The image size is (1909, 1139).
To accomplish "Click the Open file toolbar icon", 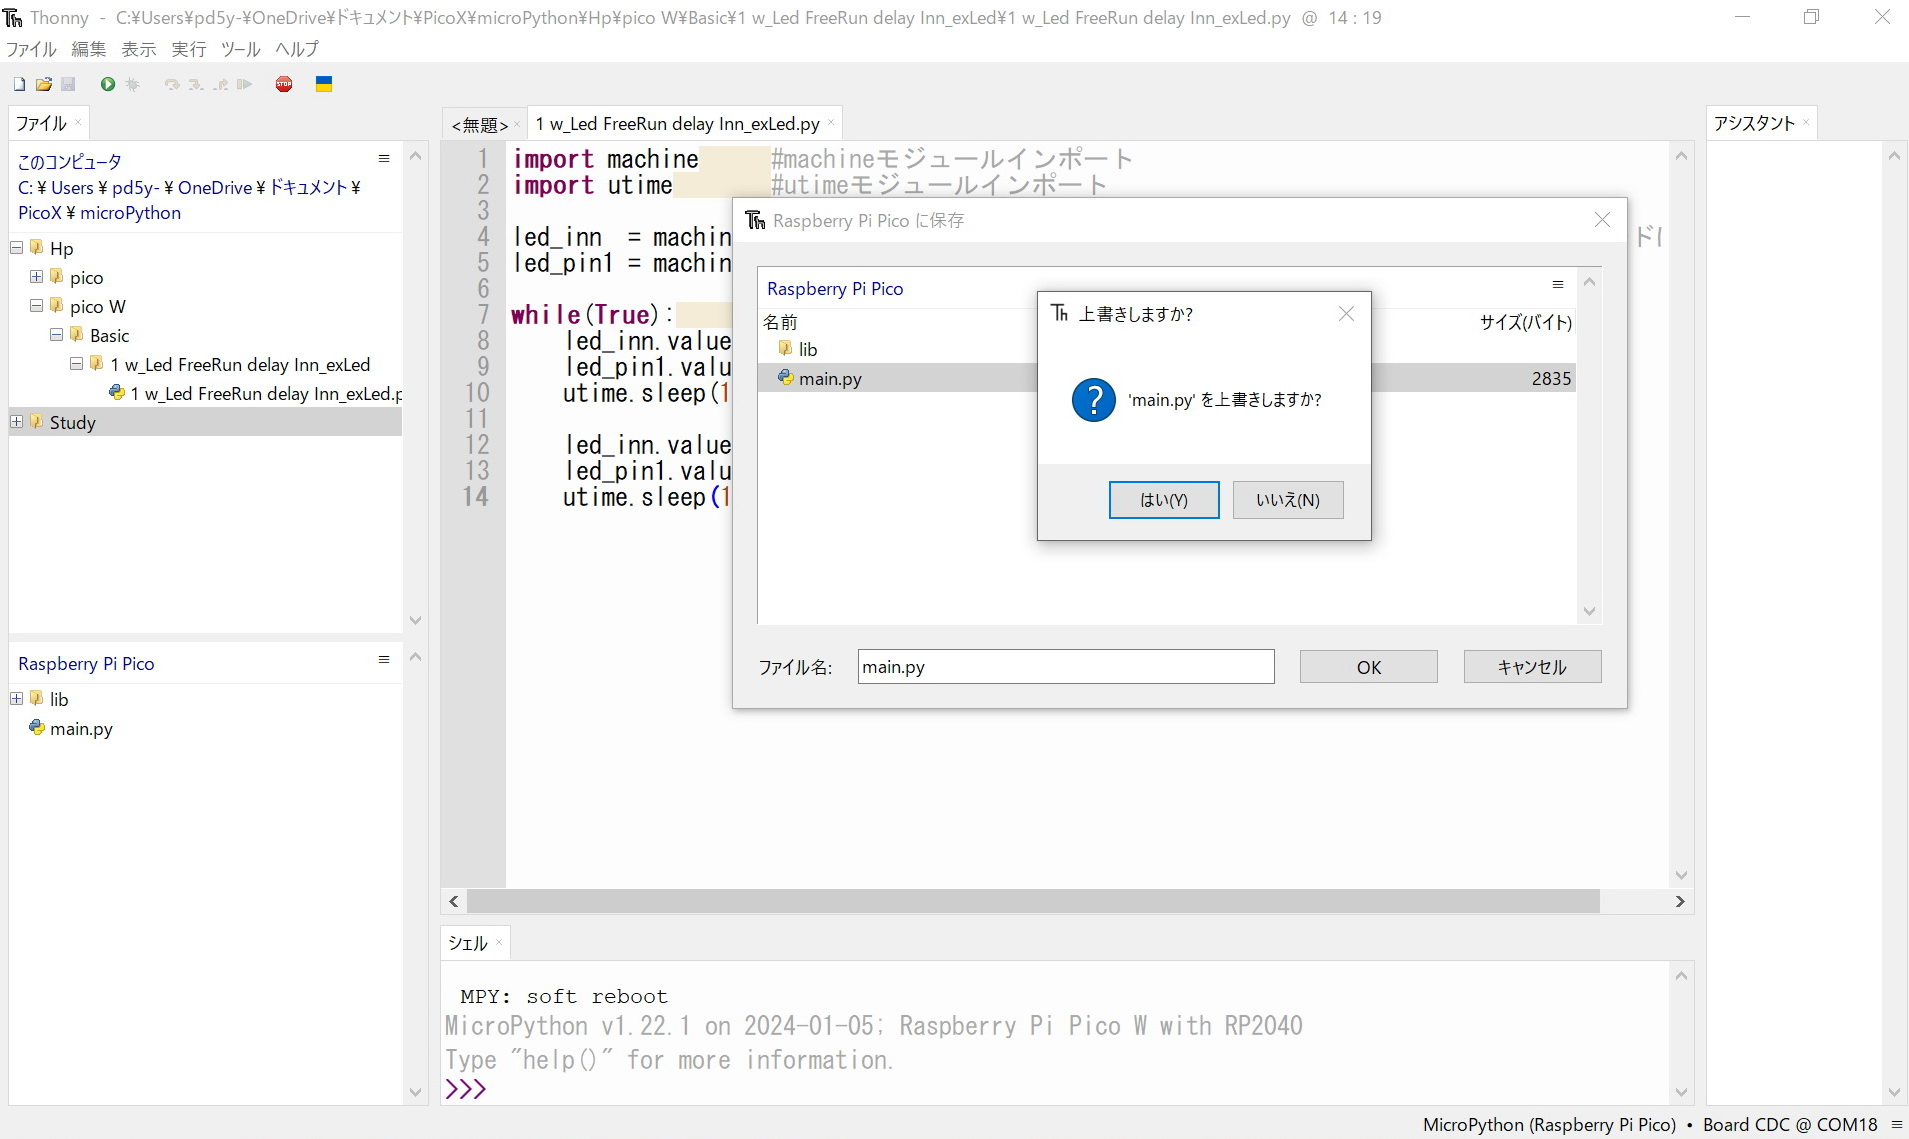I will [44, 85].
